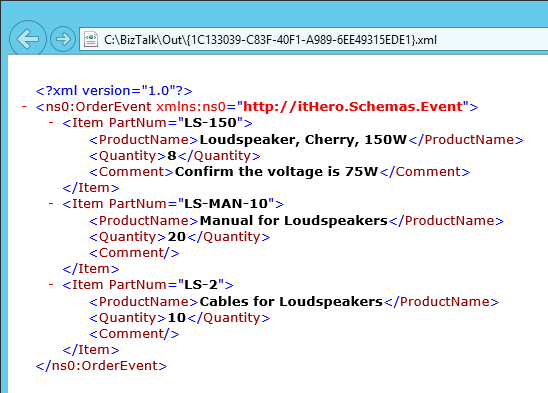Viewport: 548px width, 393px height.
Task: Click the text Manual for Loudspeakers
Action: (x=294, y=221)
